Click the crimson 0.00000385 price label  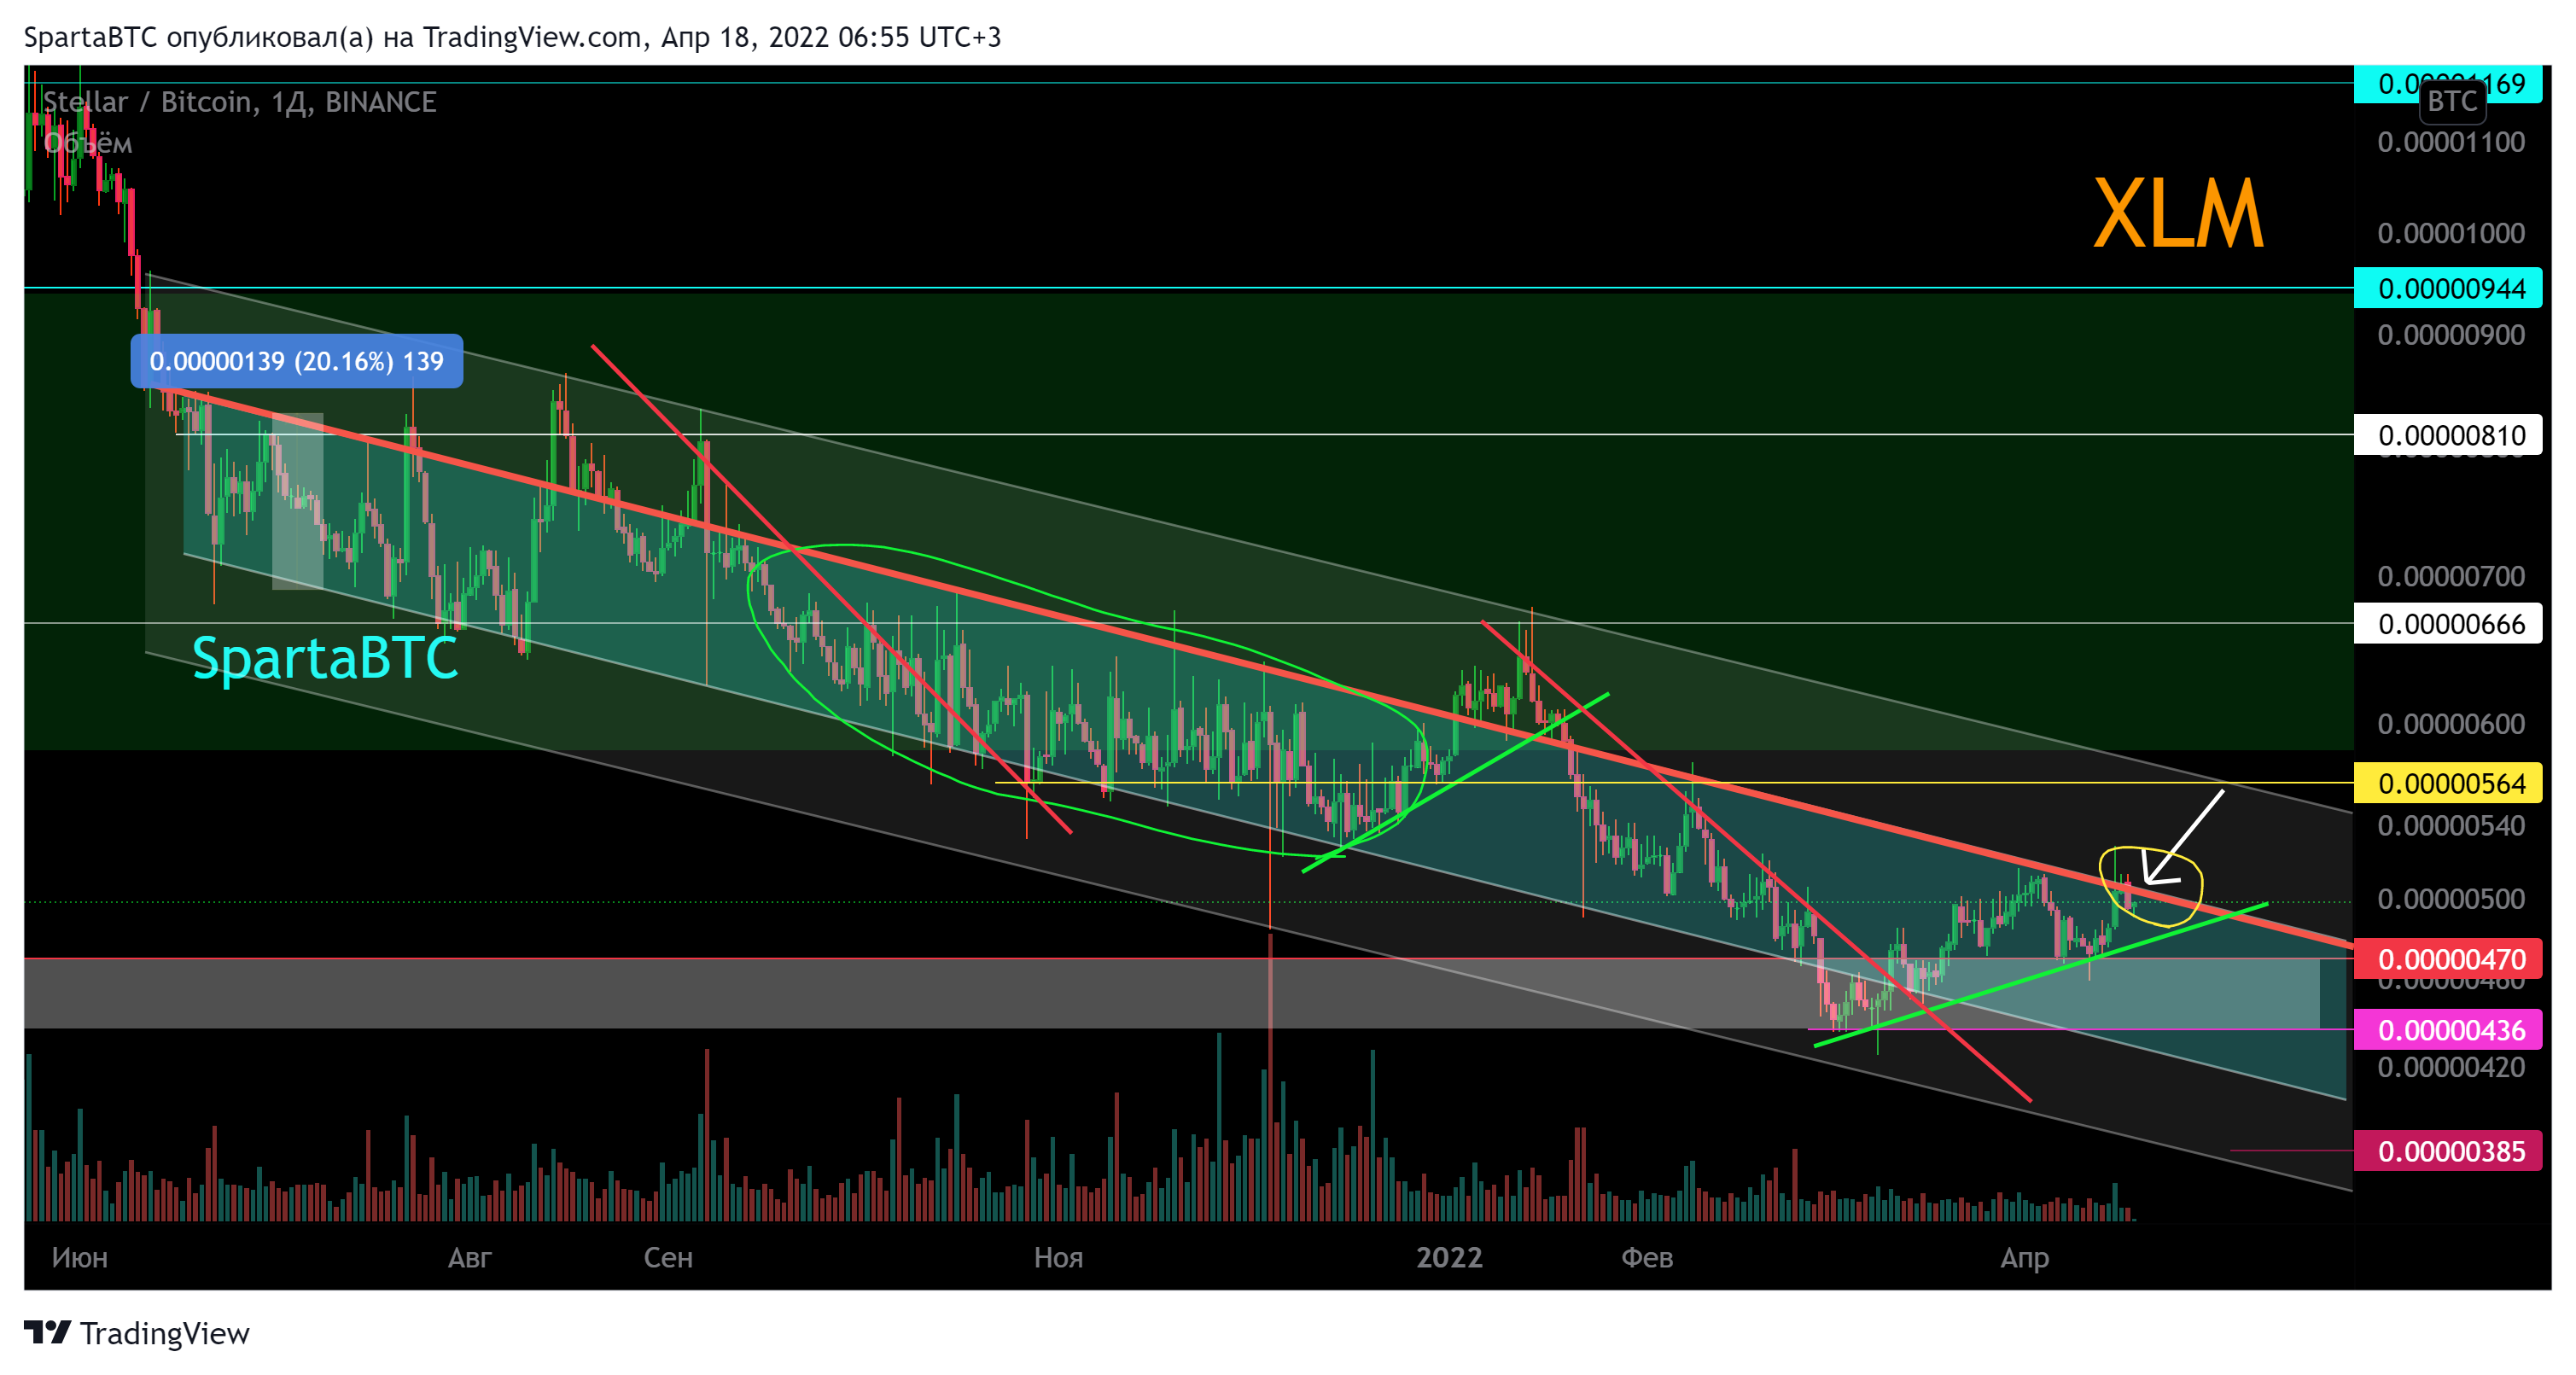point(2447,1151)
